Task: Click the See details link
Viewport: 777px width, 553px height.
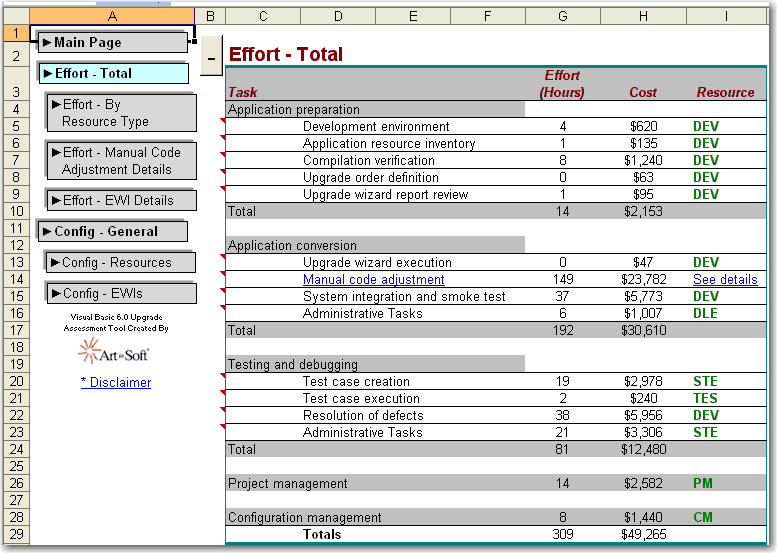Action: 725,280
